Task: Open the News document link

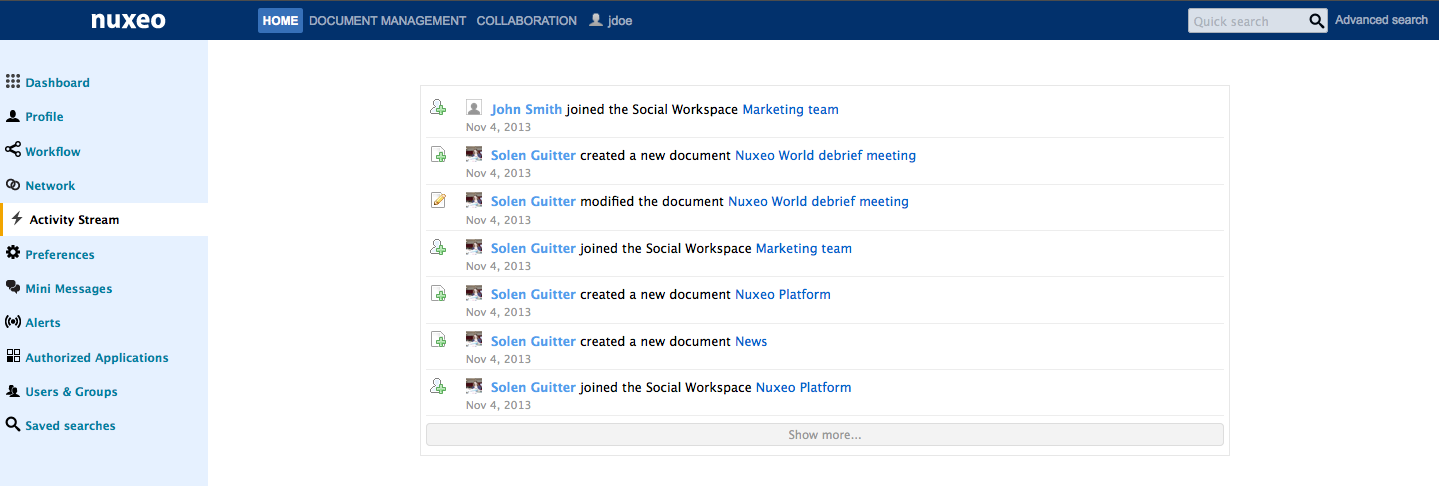Action: tap(751, 341)
